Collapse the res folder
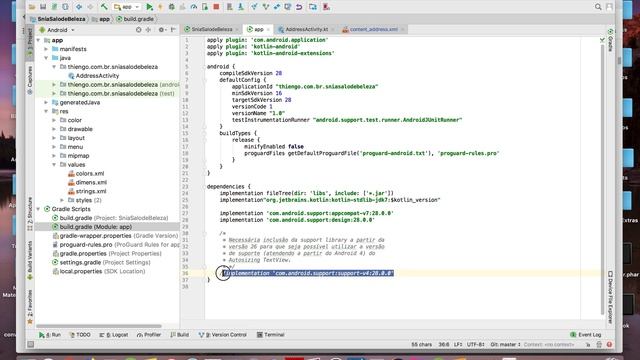The width and height of the screenshot is (640, 360). tap(46, 111)
